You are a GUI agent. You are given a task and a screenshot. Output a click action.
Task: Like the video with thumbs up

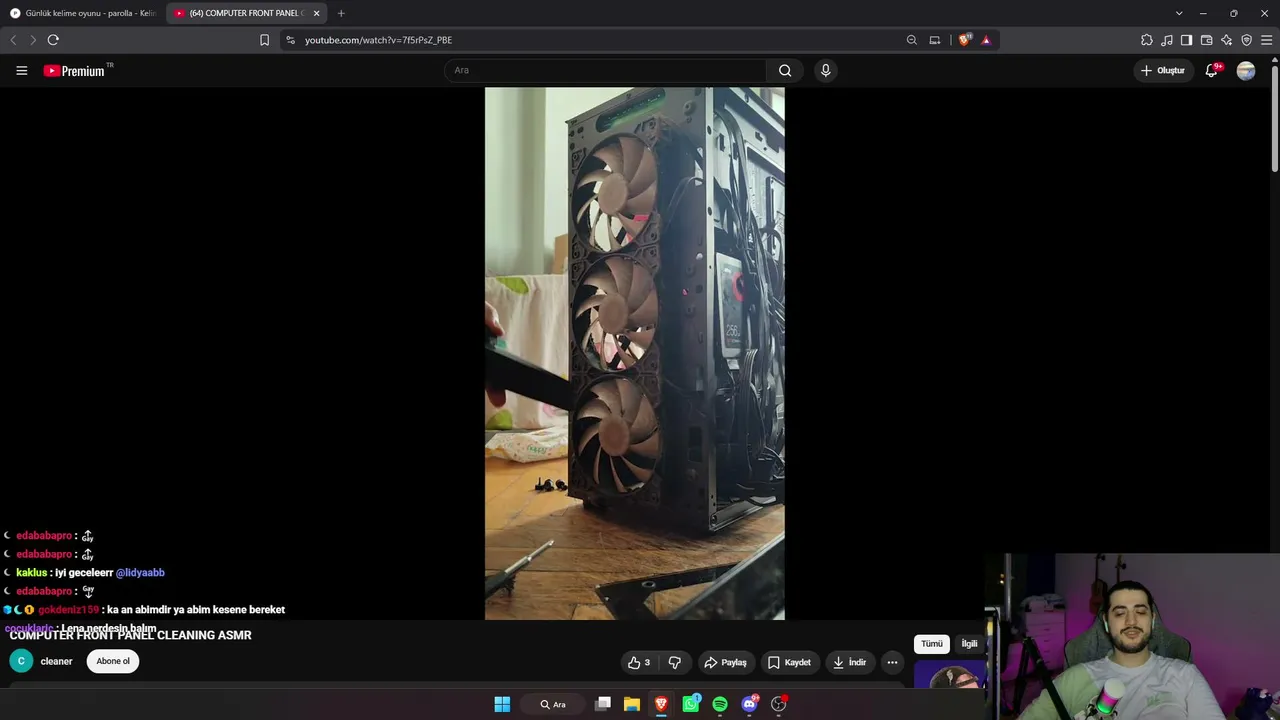click(x=639, y=662)
